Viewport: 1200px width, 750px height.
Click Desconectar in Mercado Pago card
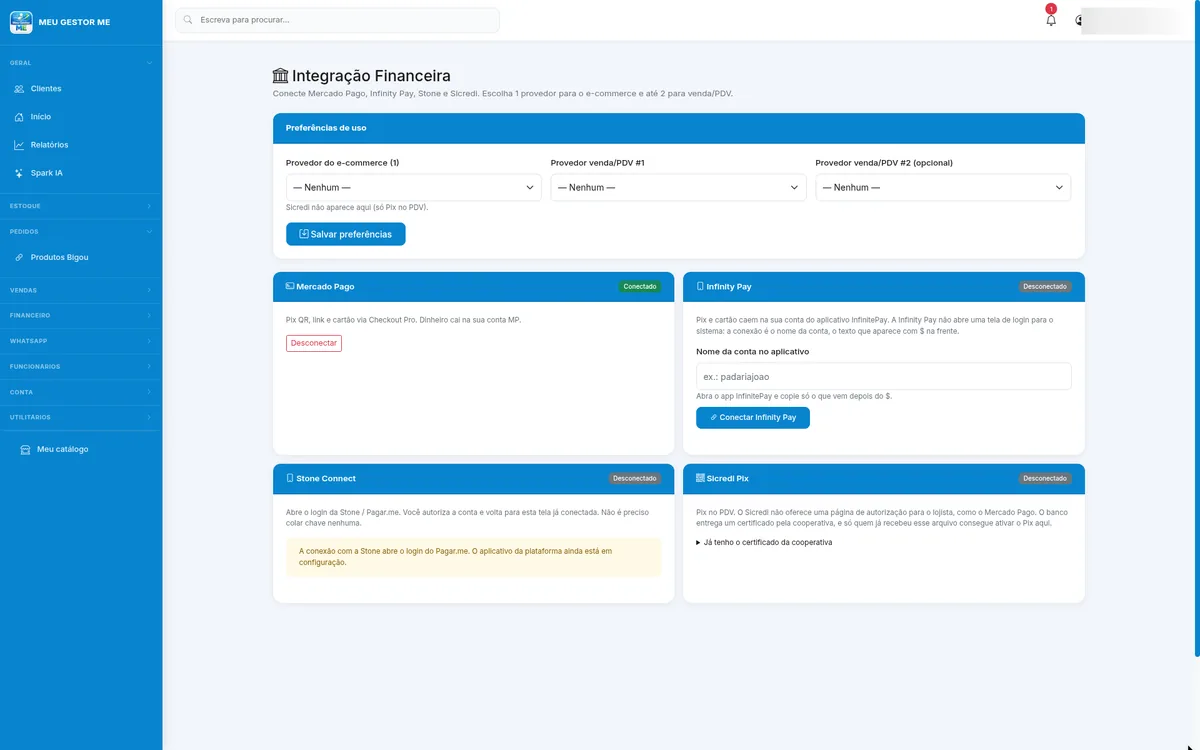pos(314,343)
